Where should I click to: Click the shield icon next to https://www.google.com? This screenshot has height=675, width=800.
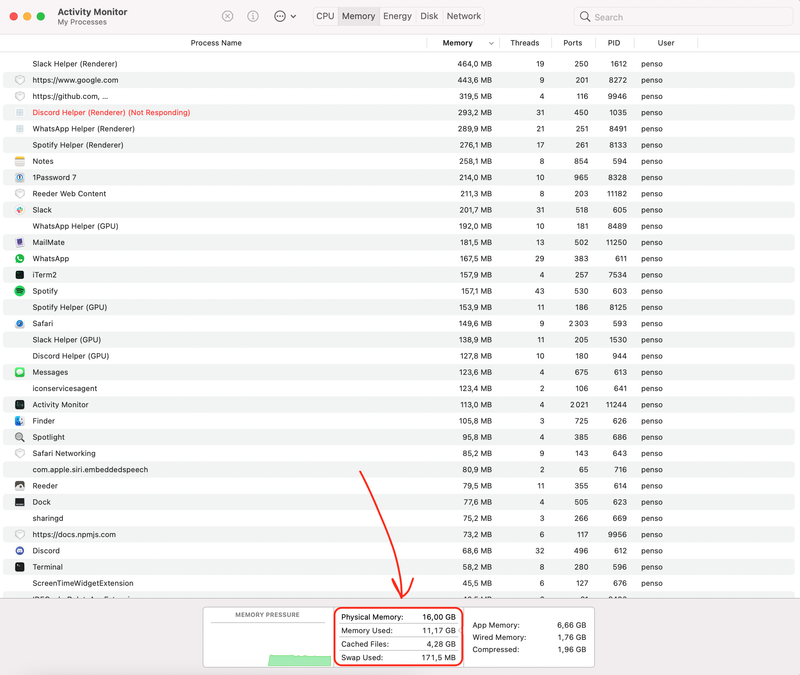20,80
